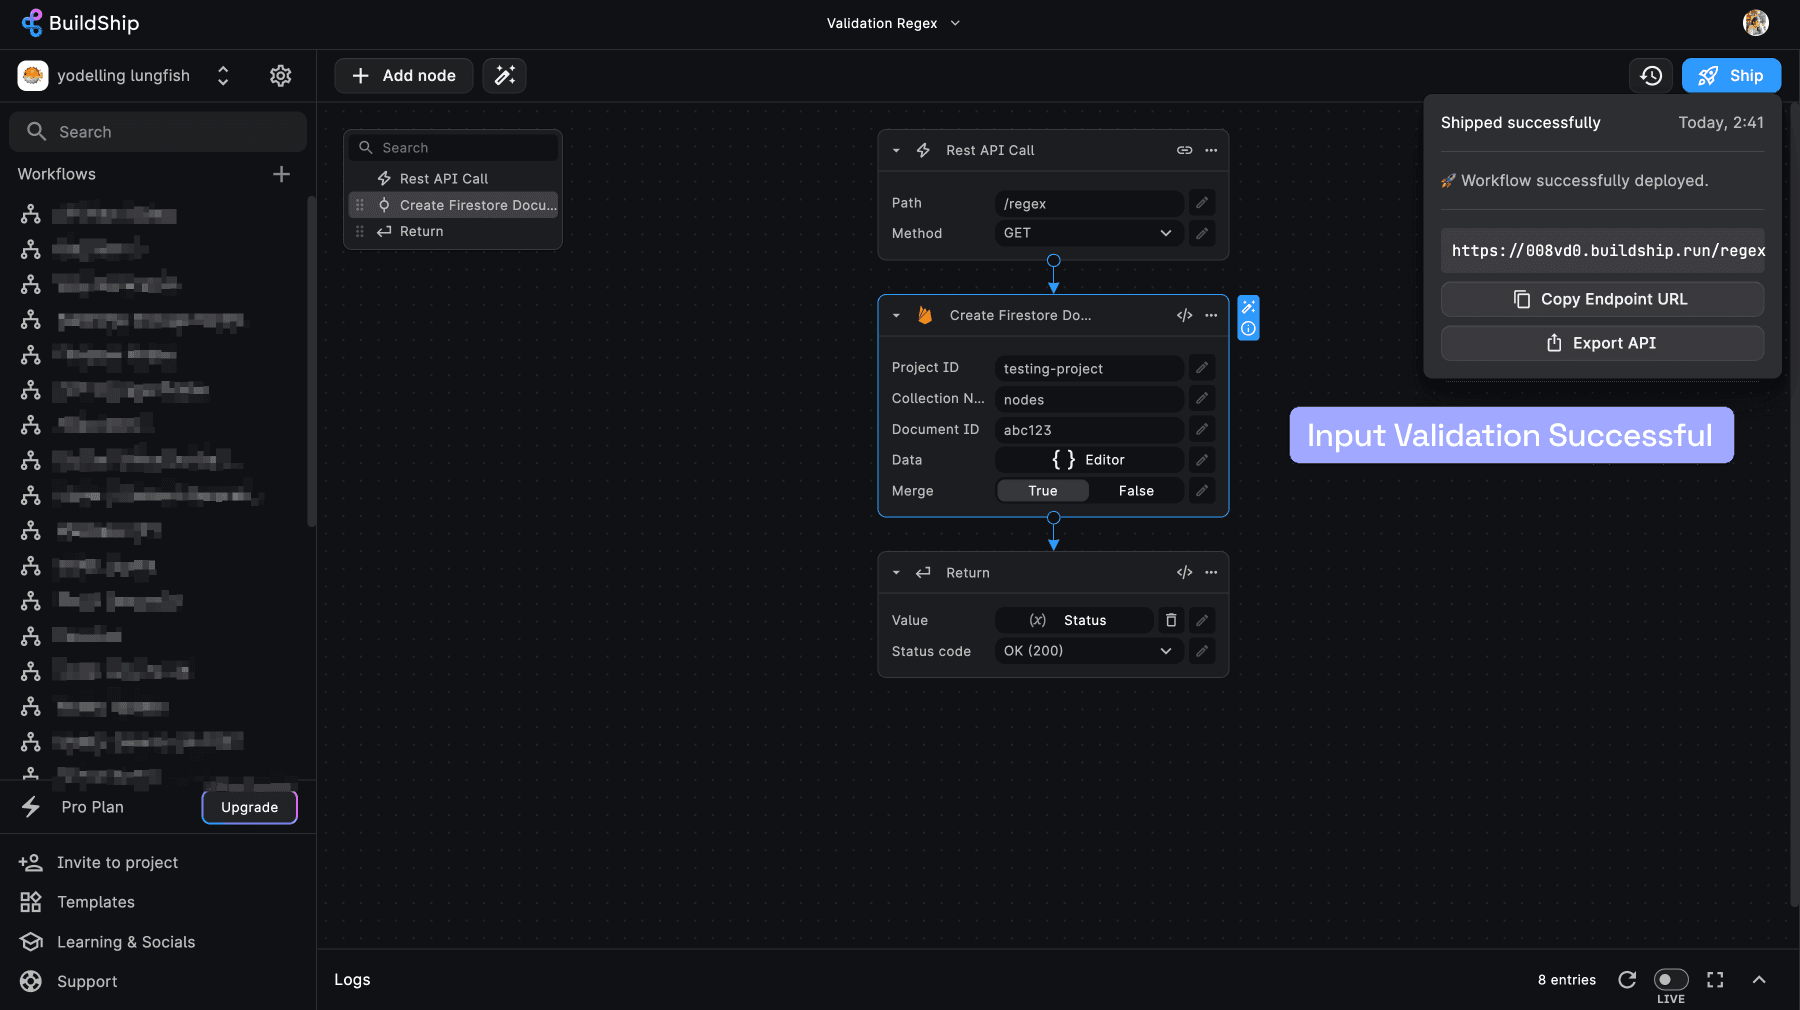Open Templates from sidebar
The height and width of the screenshot is (1010, 1800).
point(96,902)
